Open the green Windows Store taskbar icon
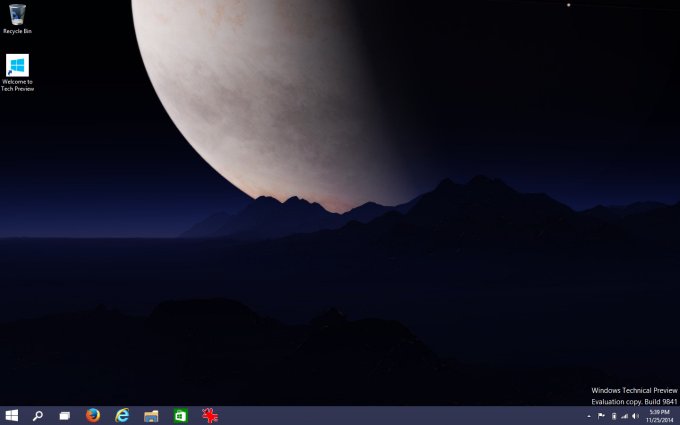This screenshot has width=680, height=425. 180,416
